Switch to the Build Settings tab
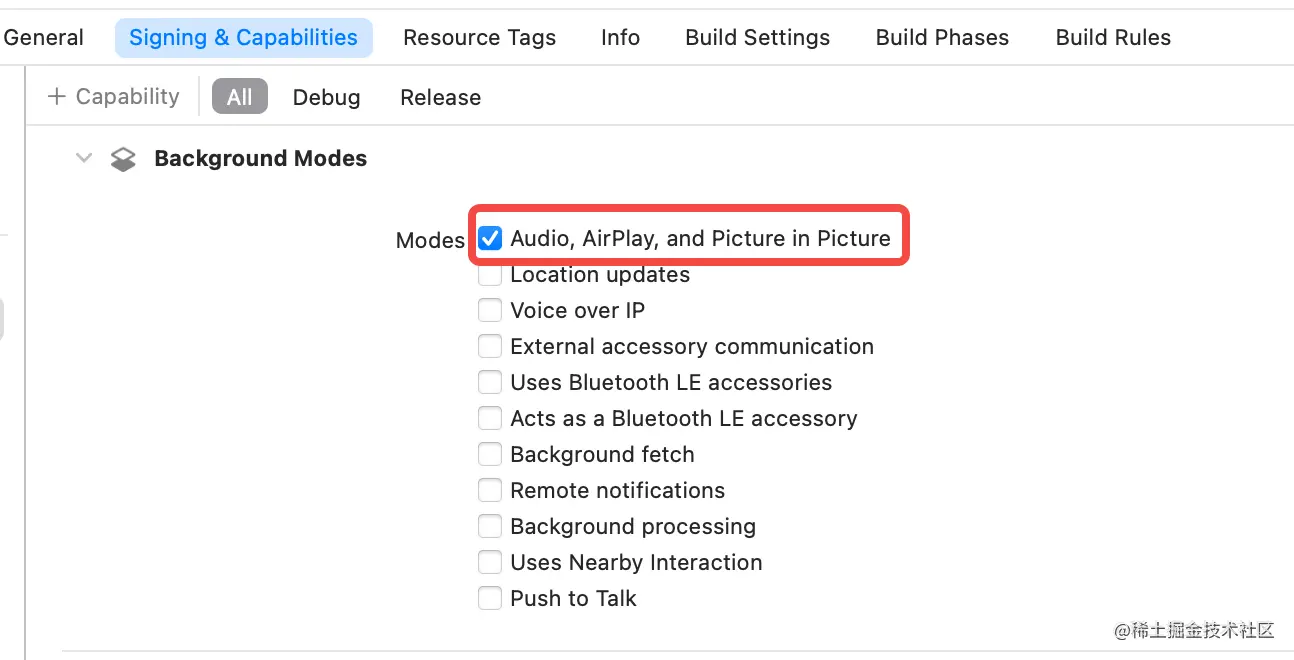The width and height of the screenshot is (1294, 660). pos(757,38)
